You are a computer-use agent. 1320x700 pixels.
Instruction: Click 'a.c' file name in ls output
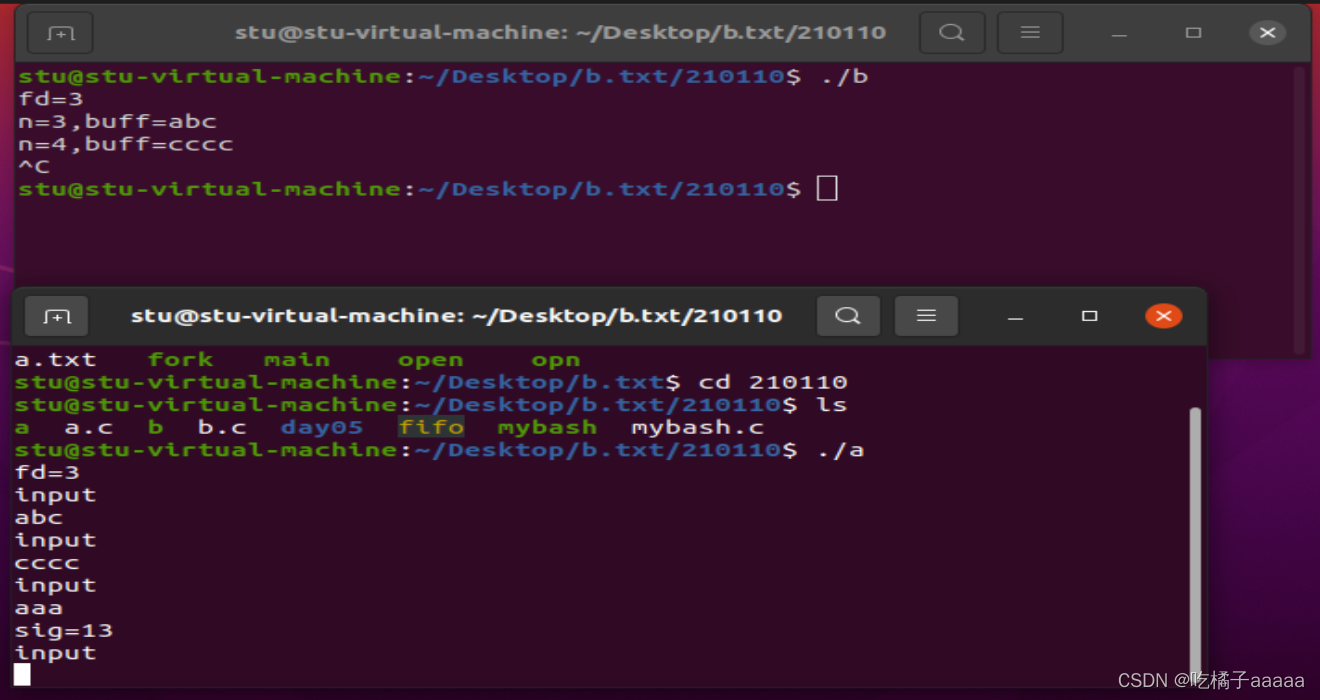click(x=89, y=428)
